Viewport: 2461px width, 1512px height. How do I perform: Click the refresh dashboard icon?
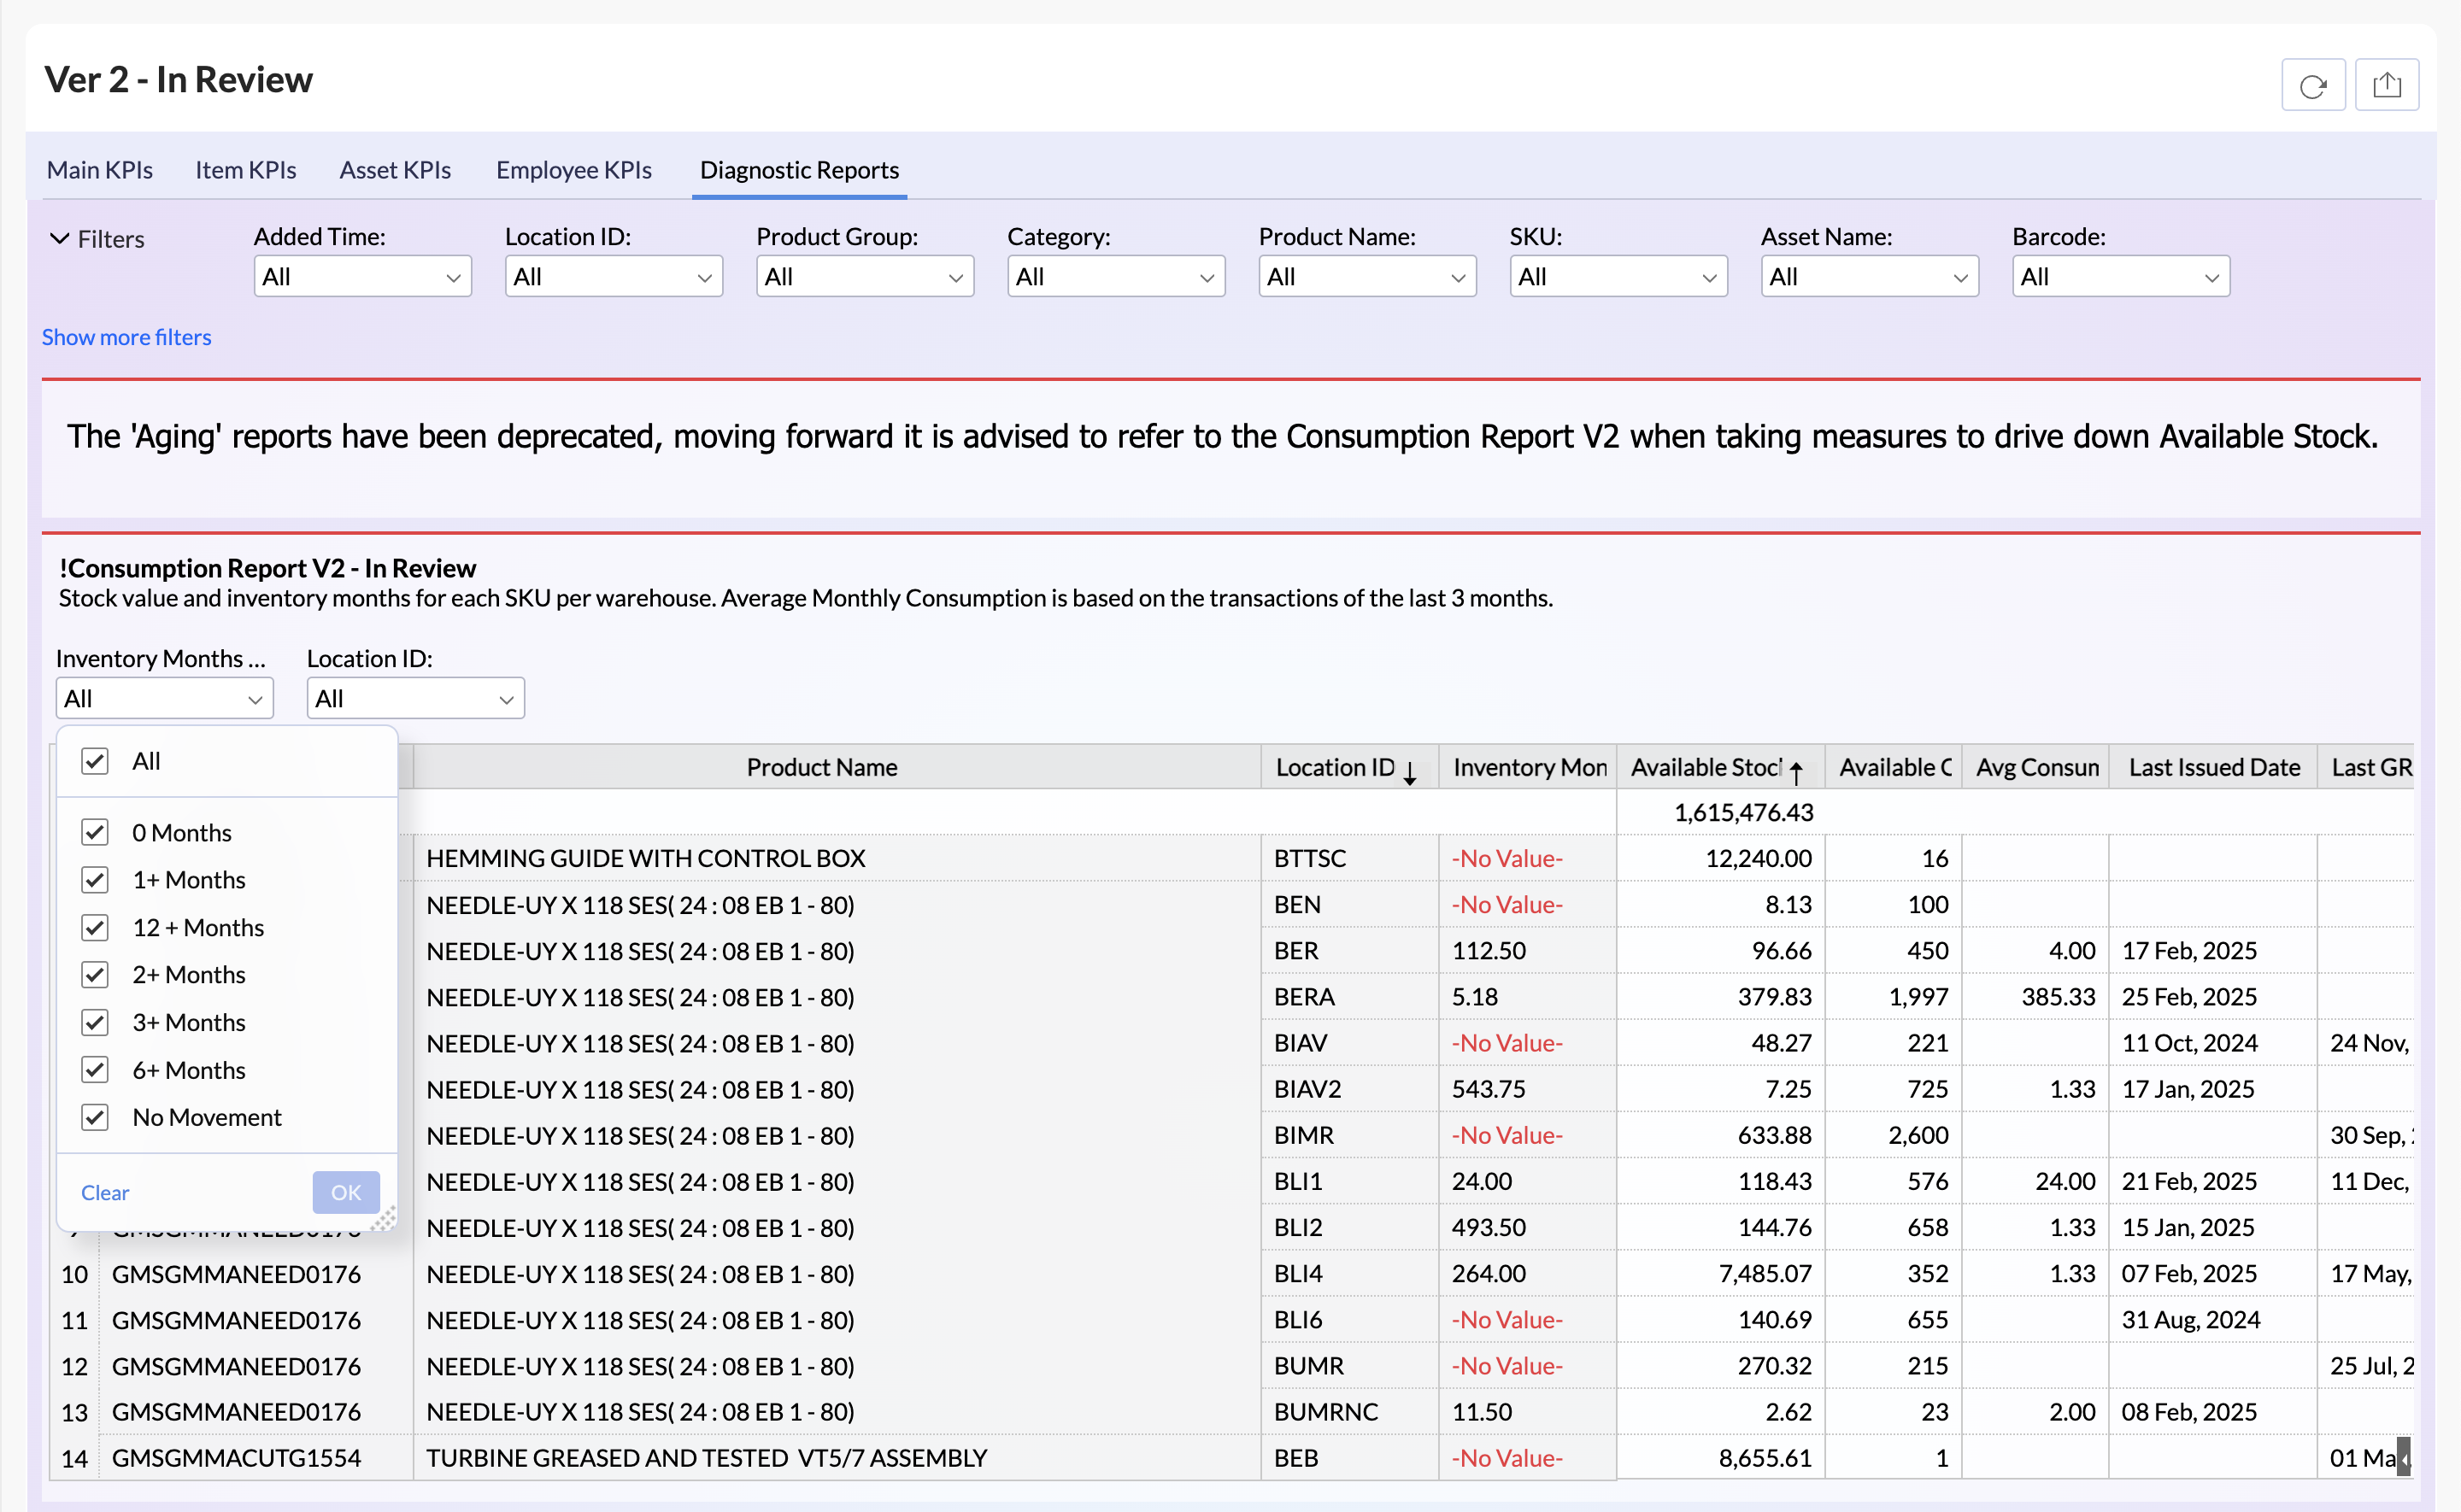click(2312, 86)
